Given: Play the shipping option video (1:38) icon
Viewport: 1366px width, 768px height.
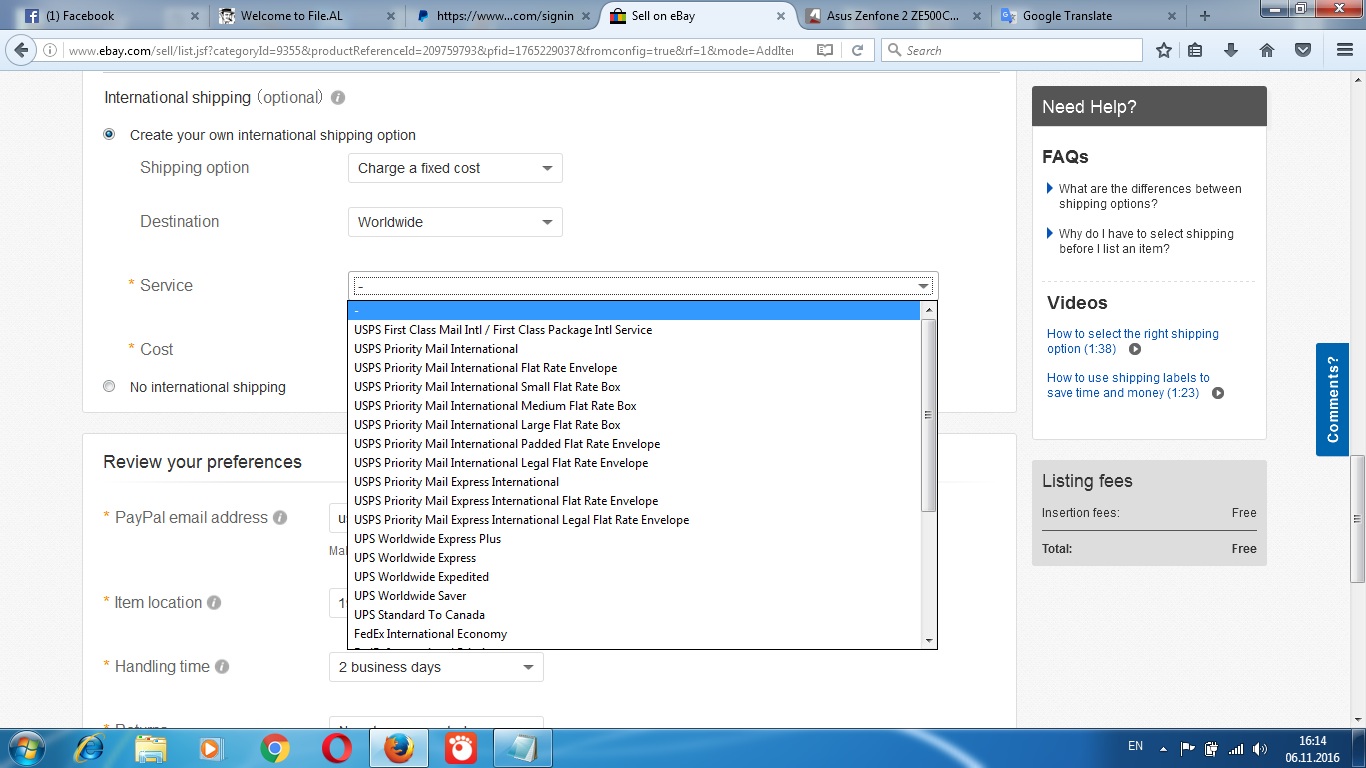Looking at the screenshot, I should pyautogui.click(x=1135, y=349).
